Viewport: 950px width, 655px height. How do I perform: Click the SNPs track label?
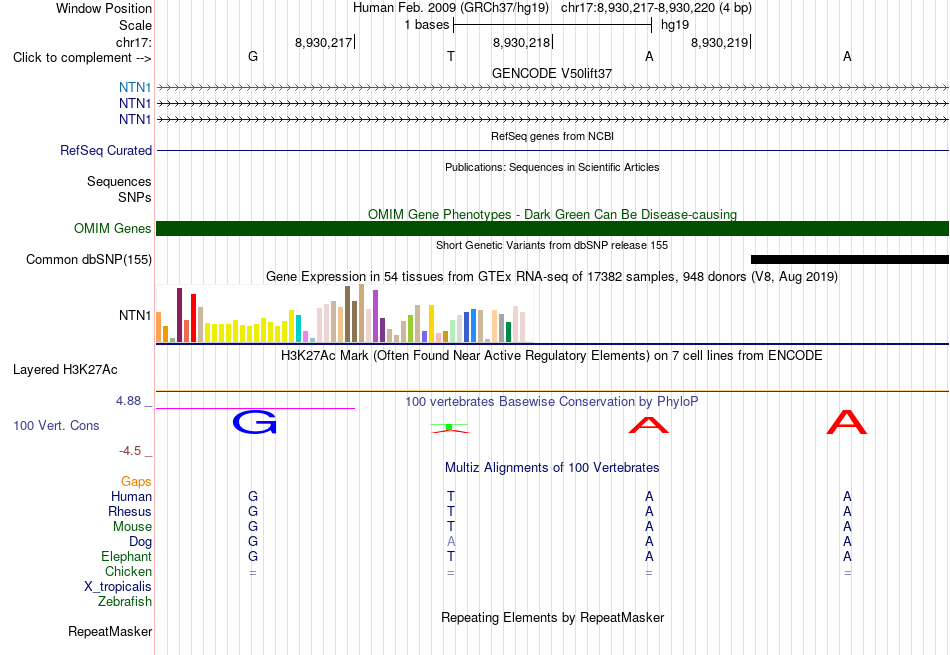(135, 198)
